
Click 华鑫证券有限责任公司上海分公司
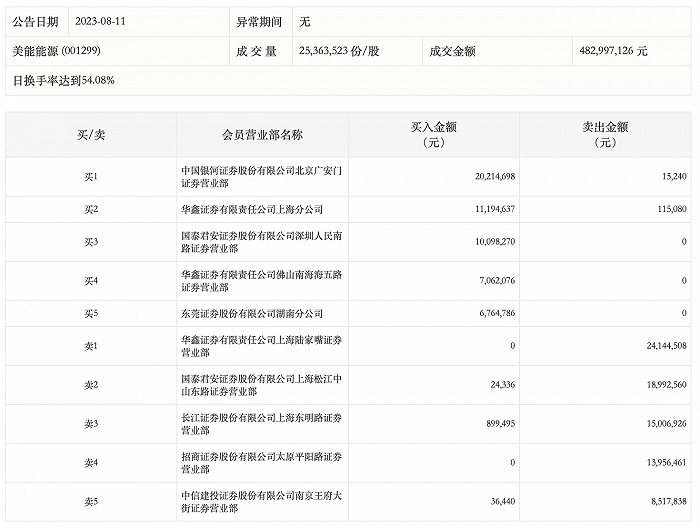[x=252, y=209]
